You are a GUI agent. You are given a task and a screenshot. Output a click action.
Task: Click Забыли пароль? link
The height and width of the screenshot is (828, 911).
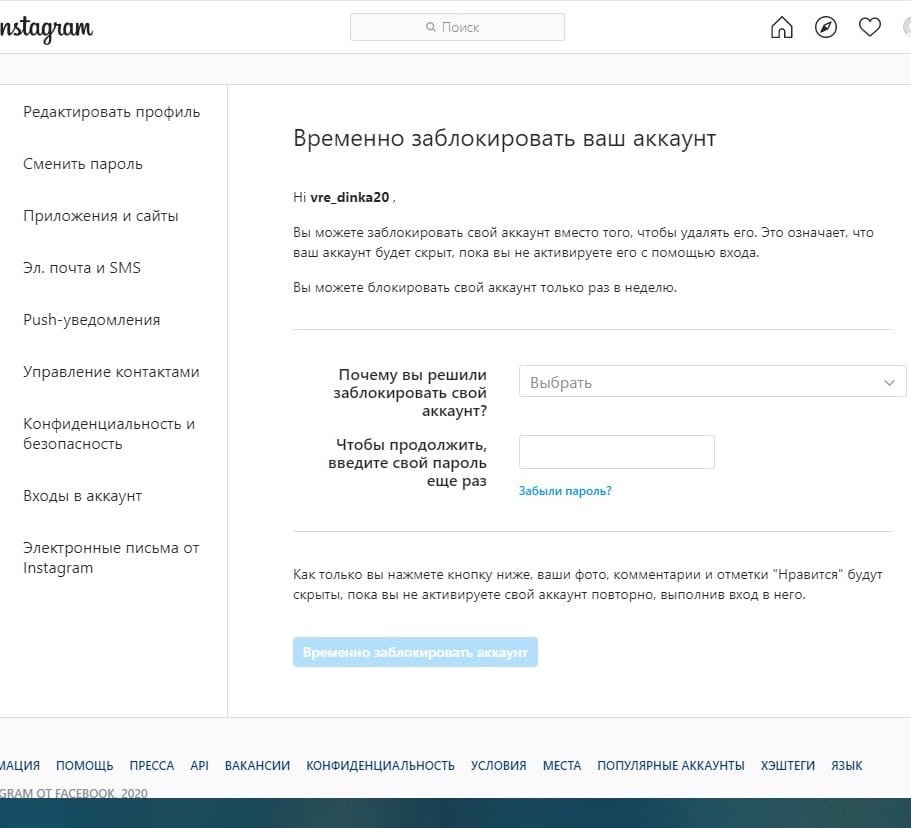coord(565,491)
